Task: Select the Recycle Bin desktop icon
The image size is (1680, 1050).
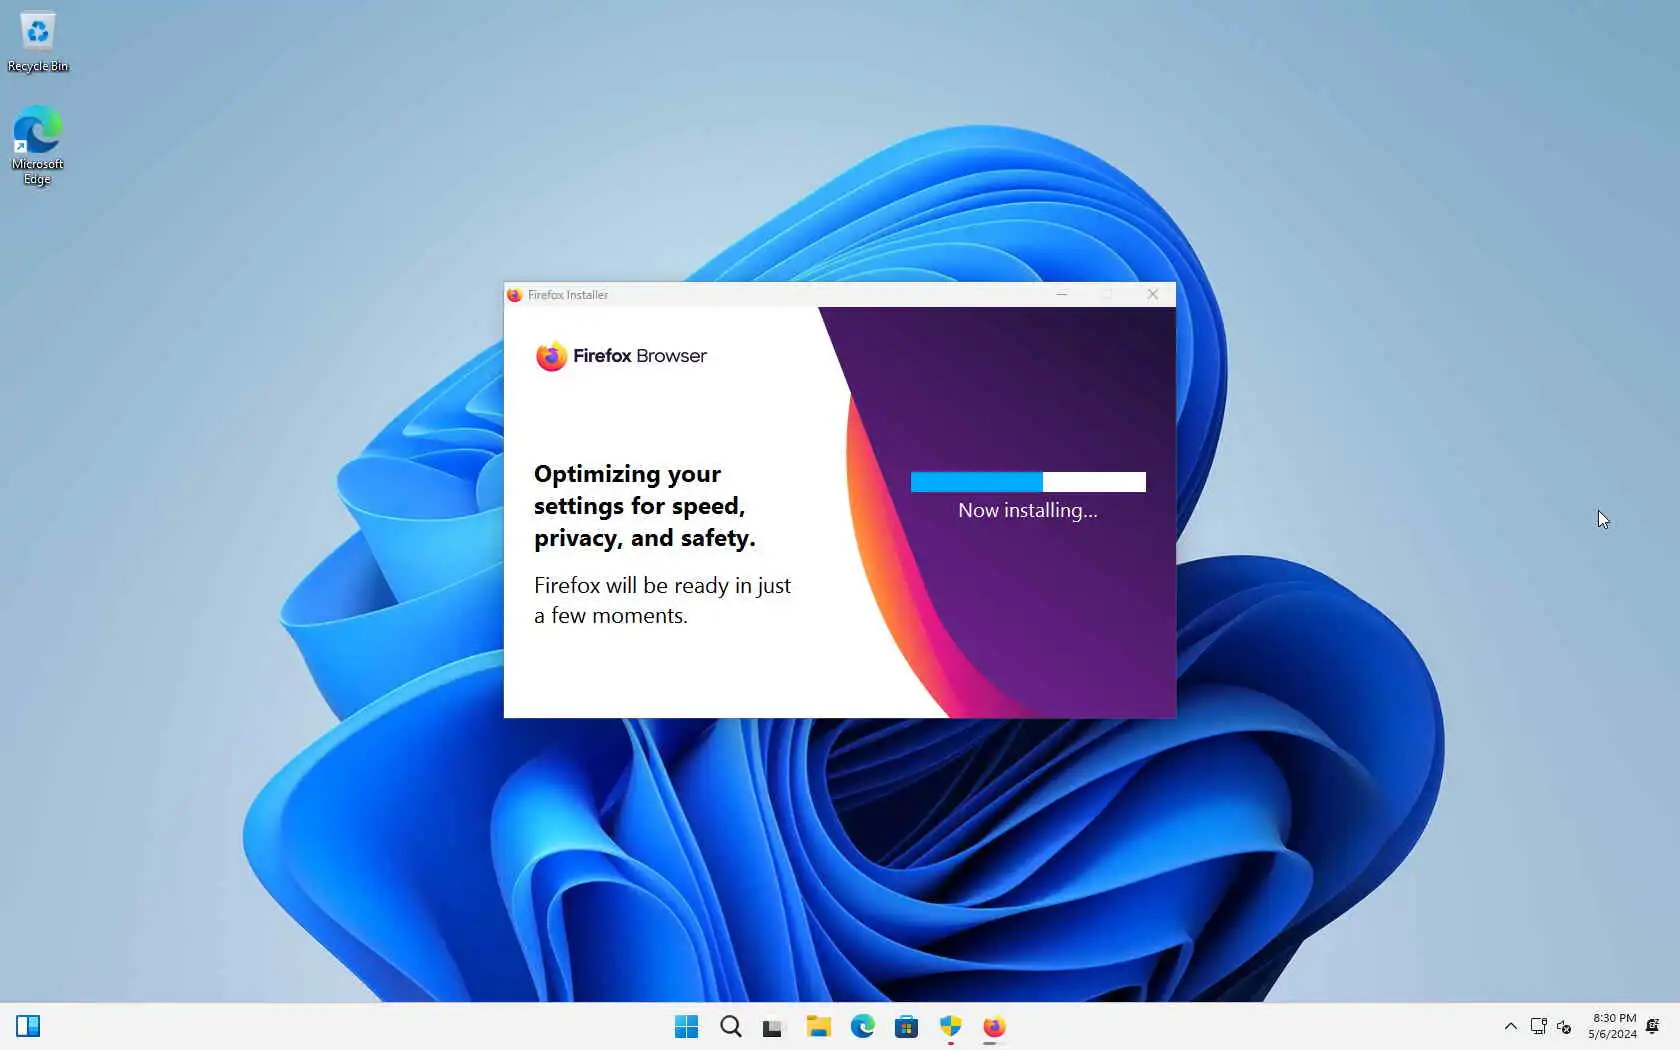Action: point(38,43)
